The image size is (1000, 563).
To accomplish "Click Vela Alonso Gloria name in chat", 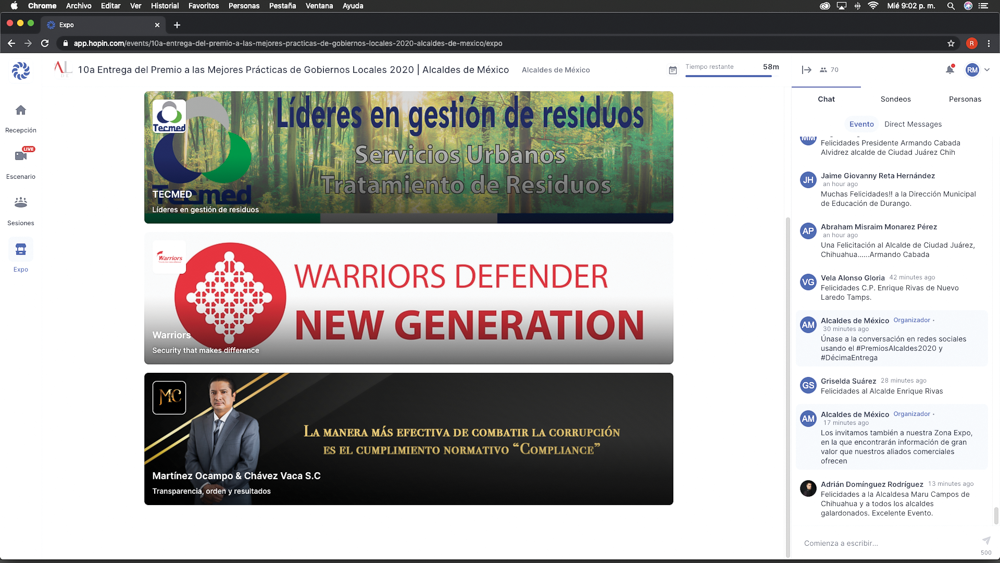I will click(853, 277).
